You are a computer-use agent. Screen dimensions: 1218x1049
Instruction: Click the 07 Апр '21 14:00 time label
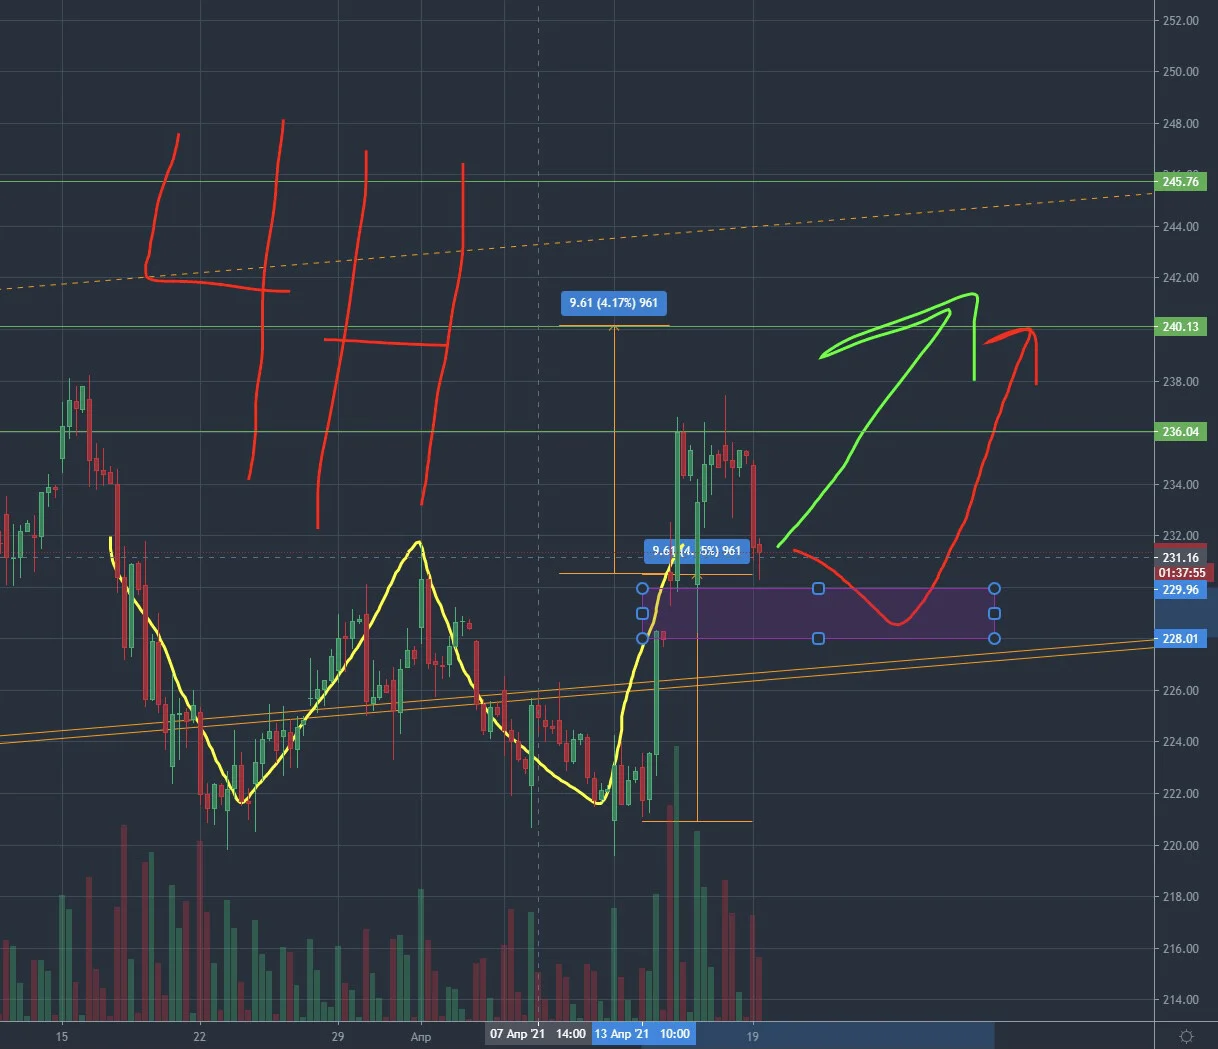(x=537, y=1034)
